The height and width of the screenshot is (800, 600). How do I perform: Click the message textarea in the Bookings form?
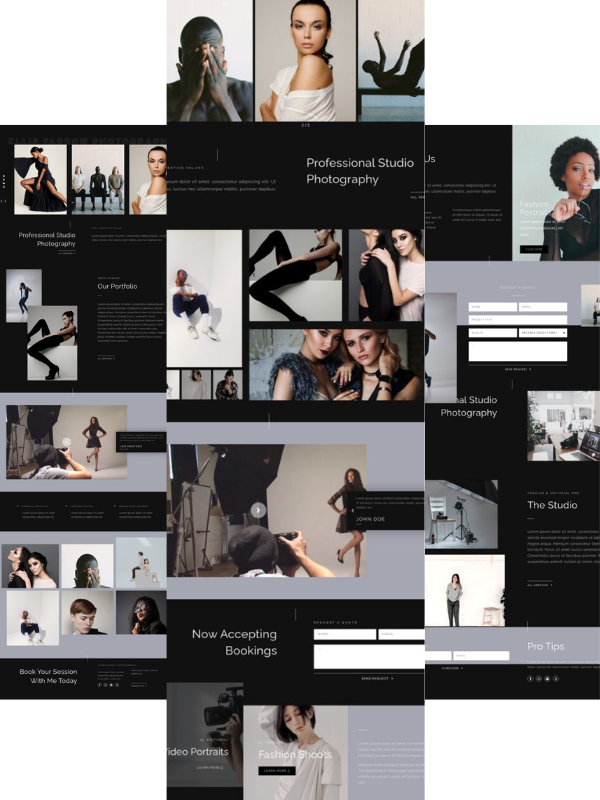coord(368,656)
